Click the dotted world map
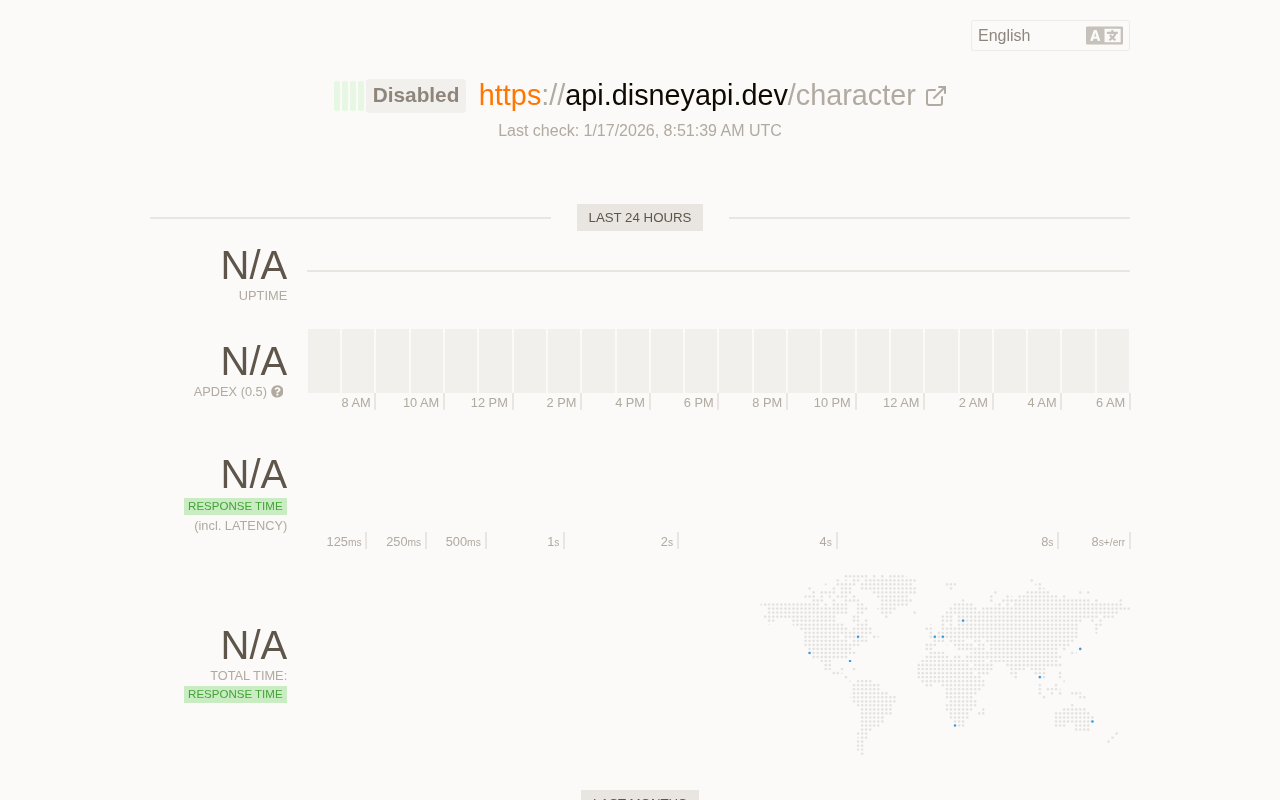The height and width of the screenshot is (800, 1280). click(x=944, y=664)
